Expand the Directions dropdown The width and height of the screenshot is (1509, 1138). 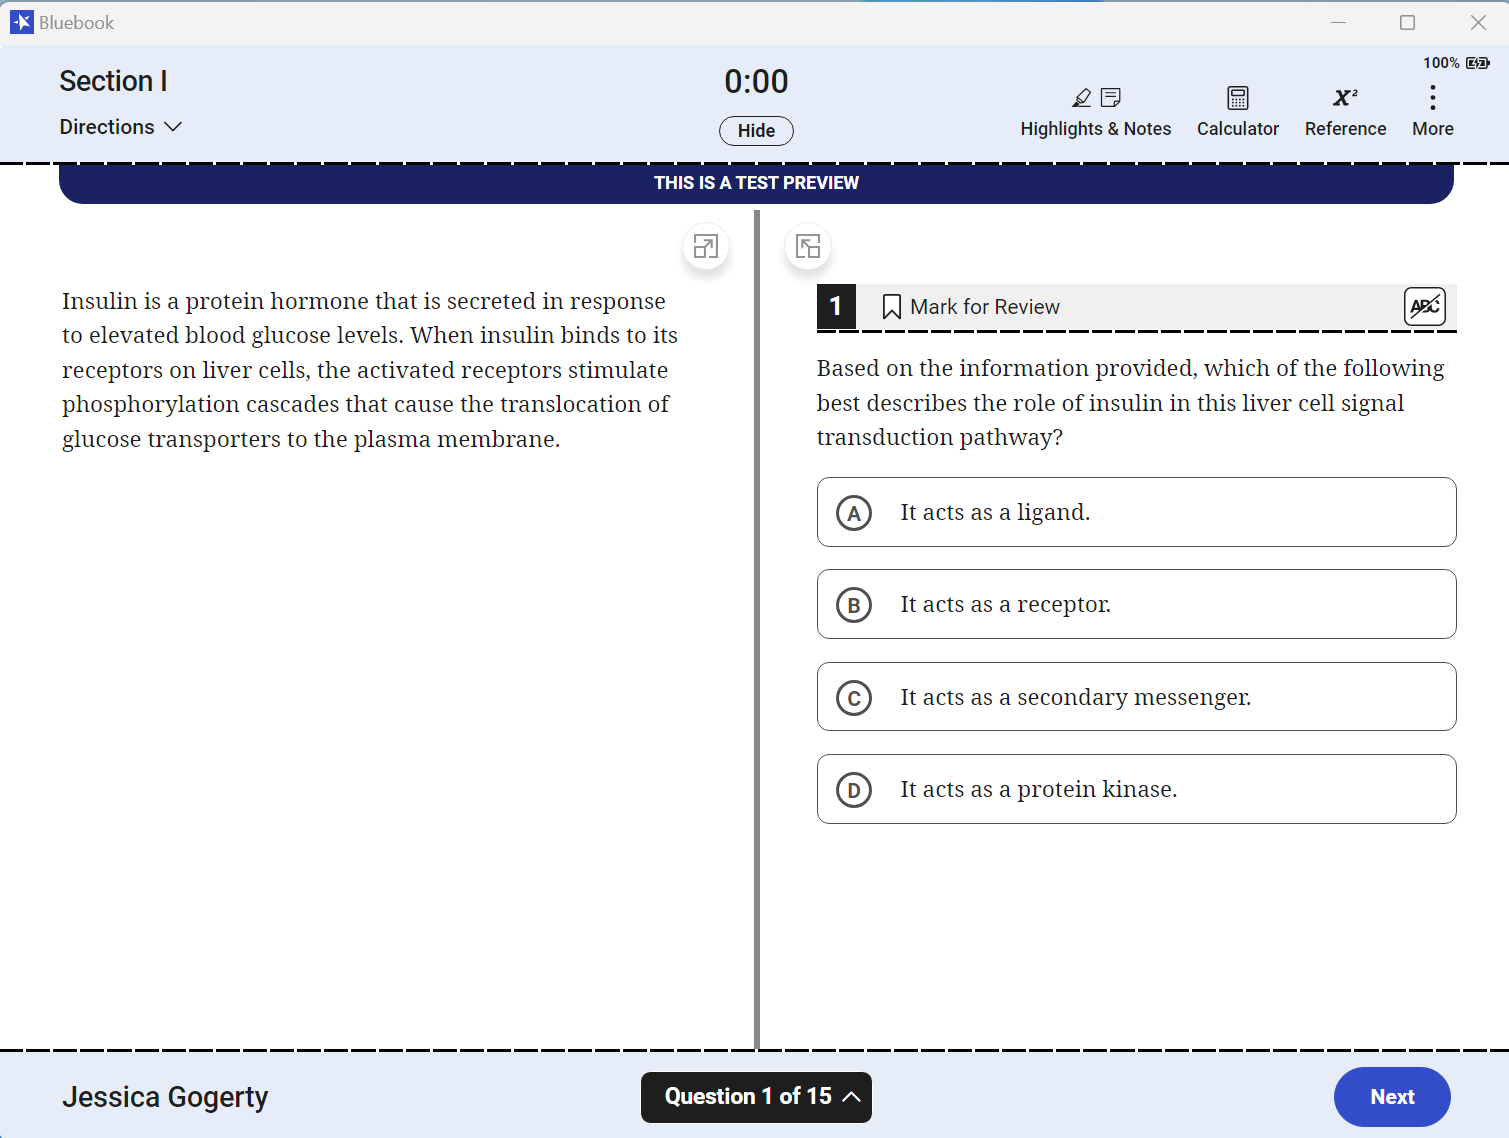tap(120, 127)
